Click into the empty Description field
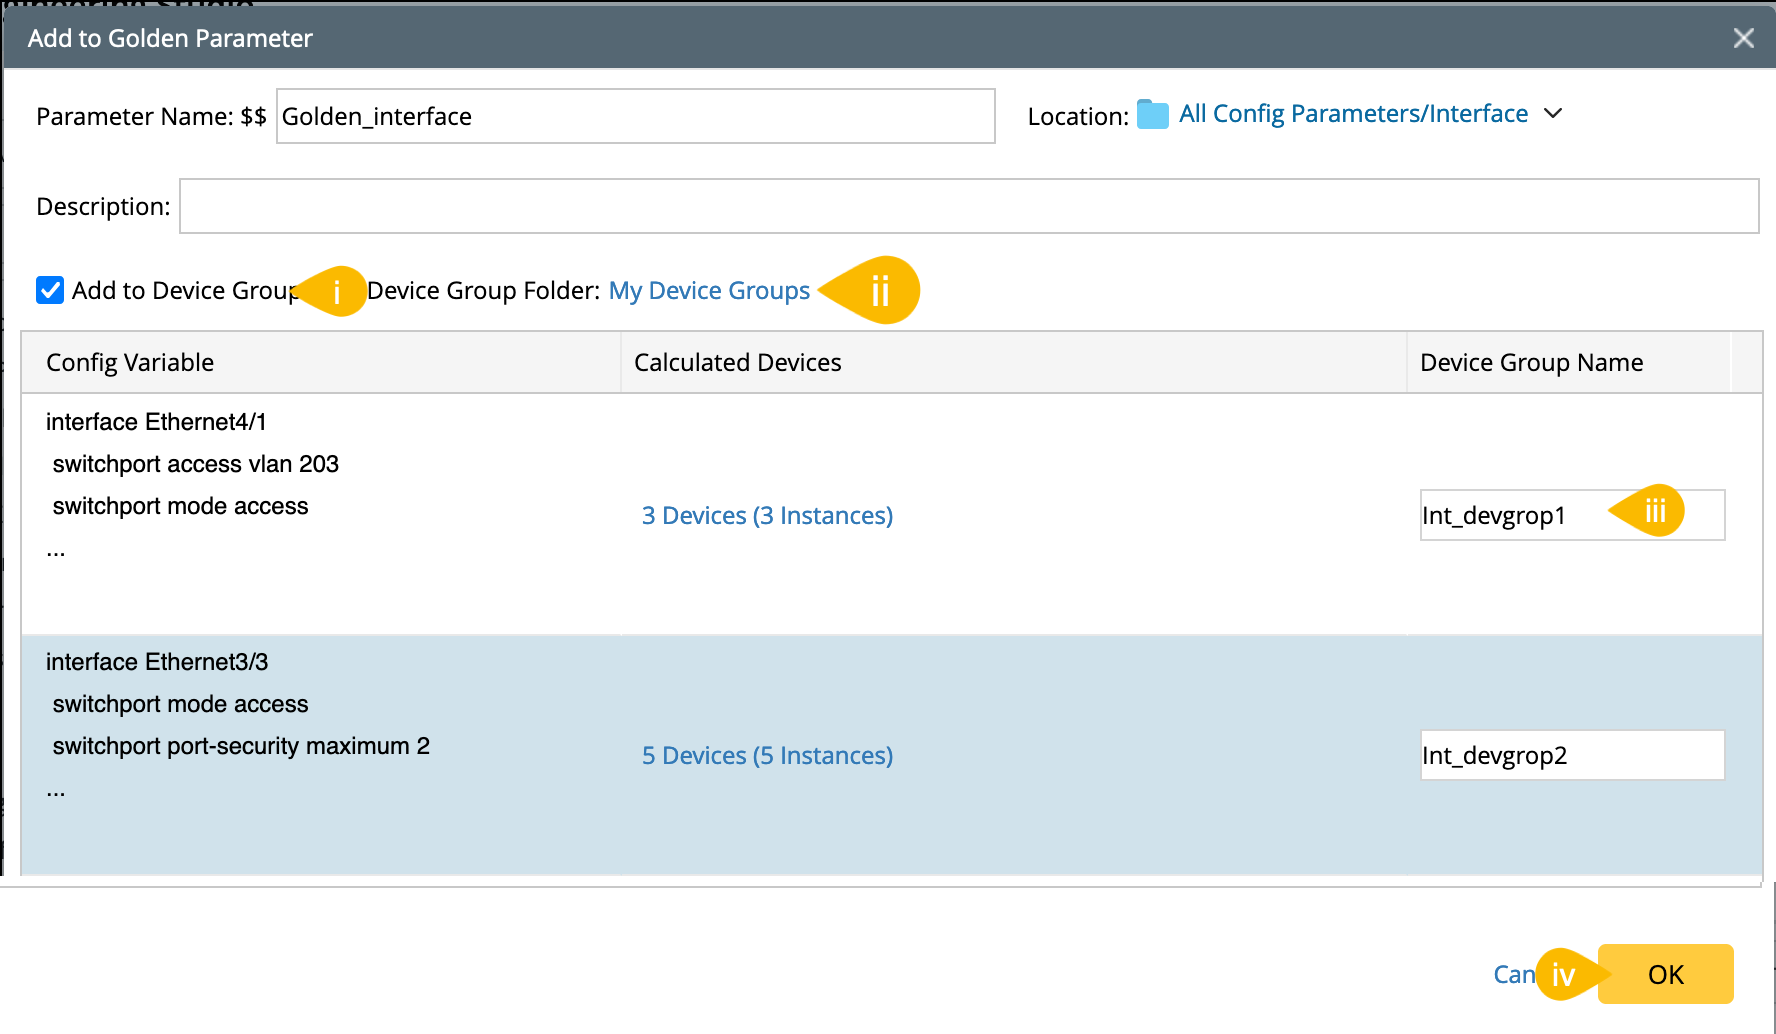Screen dimensions: 1776x1034 [968, 206]
